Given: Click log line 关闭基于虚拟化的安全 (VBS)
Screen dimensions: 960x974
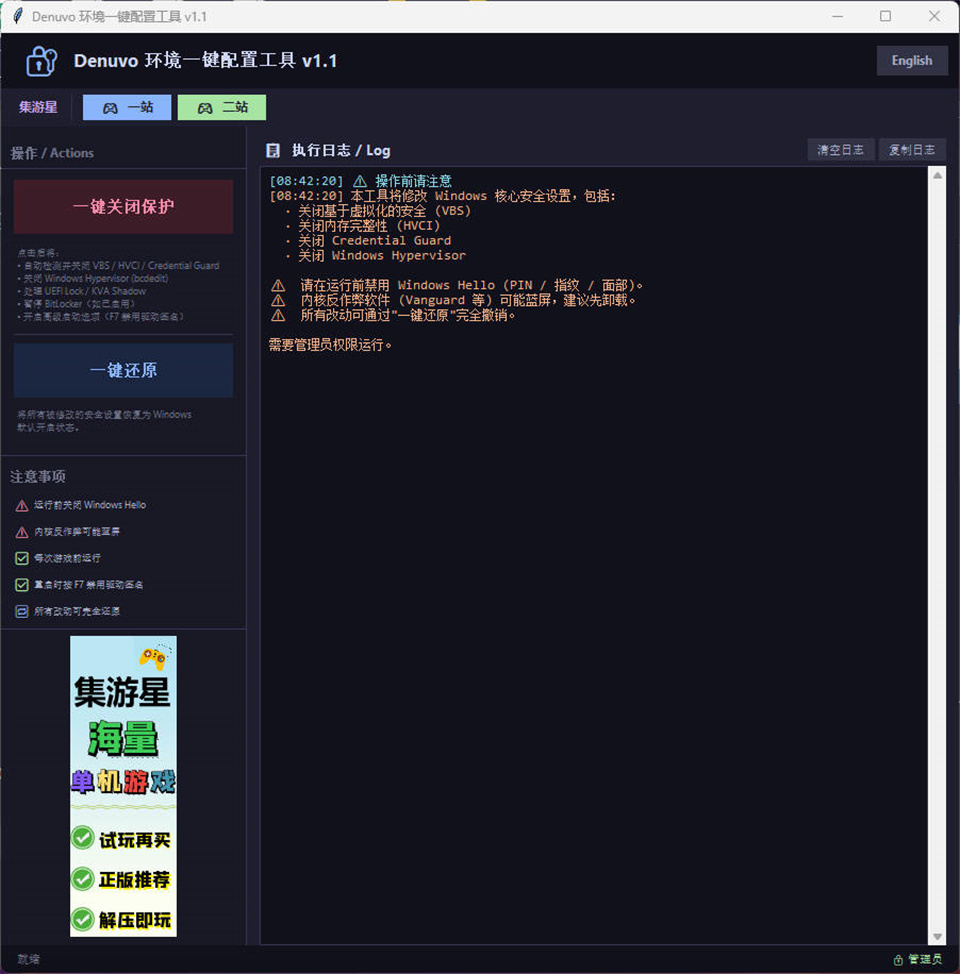Looking at the screenshot, I should click(385, 211).
